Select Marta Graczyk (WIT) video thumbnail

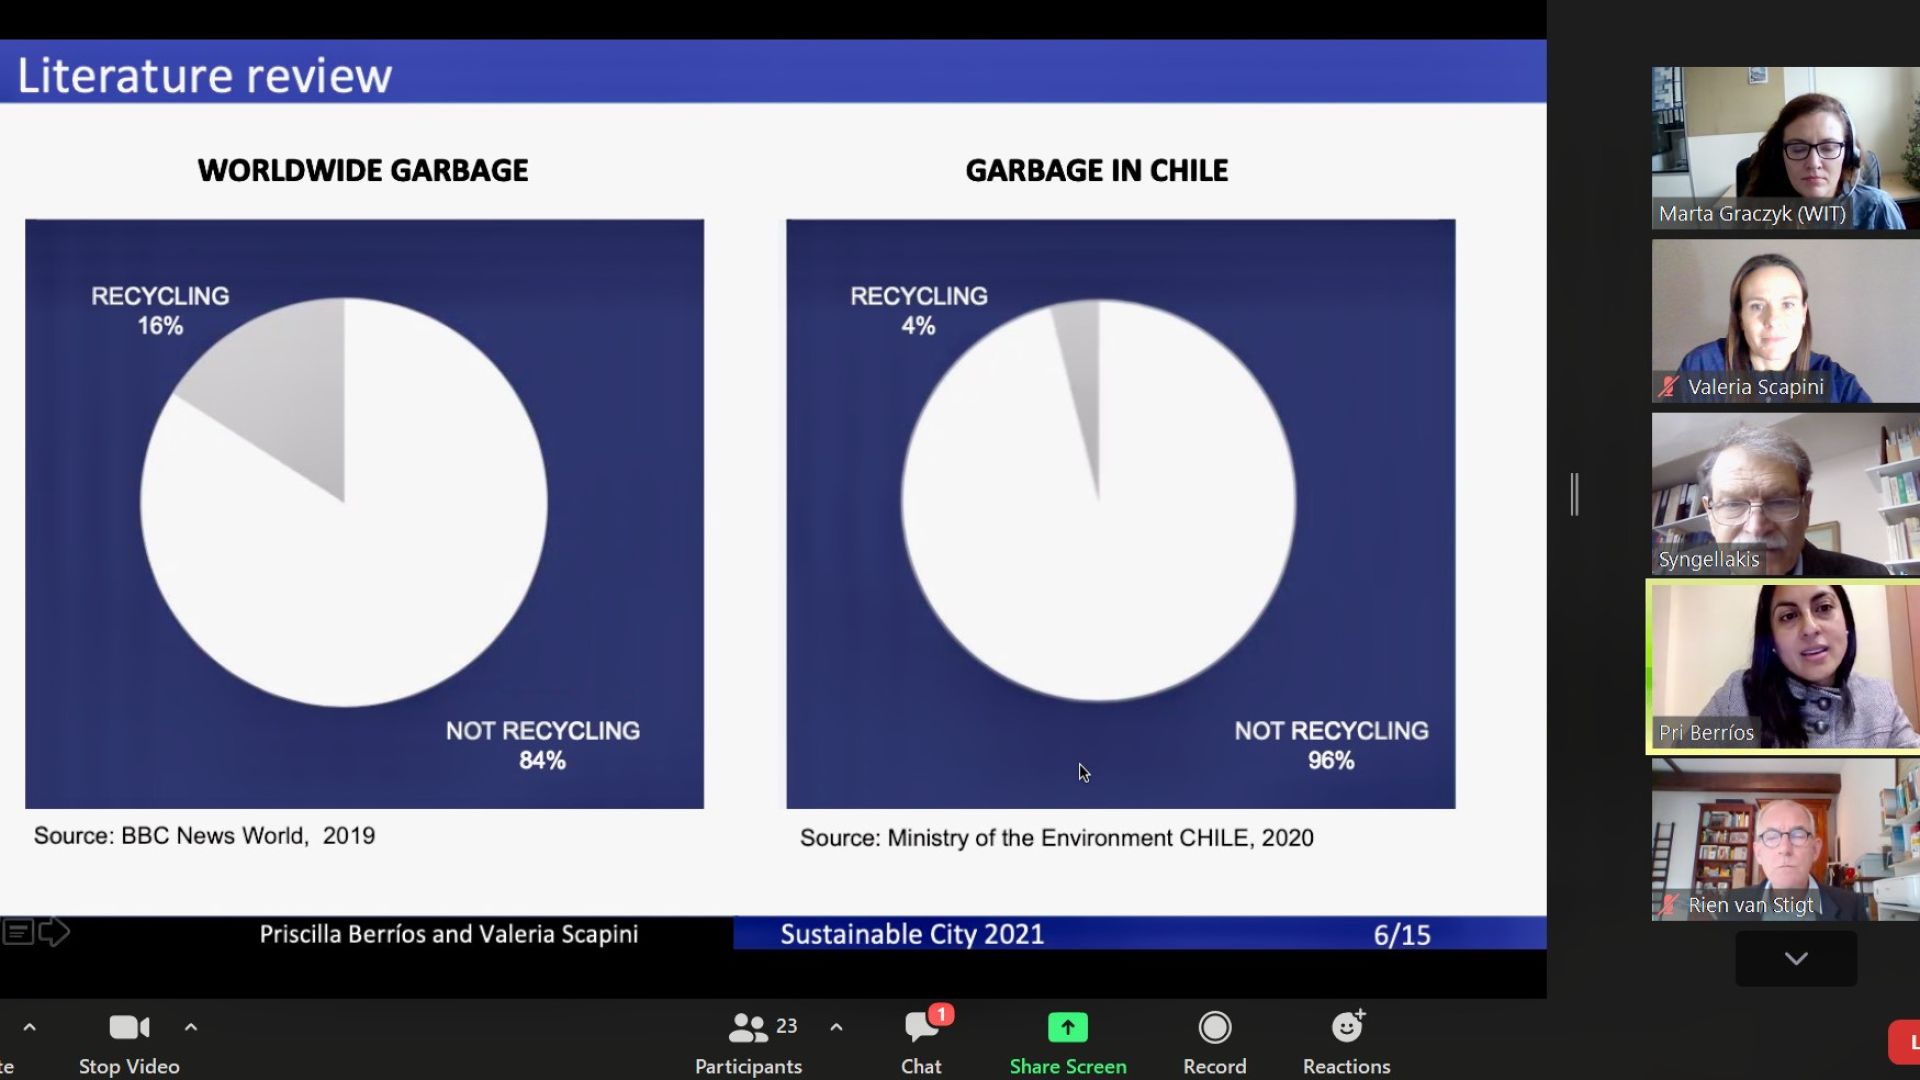tap(1785, 148)
